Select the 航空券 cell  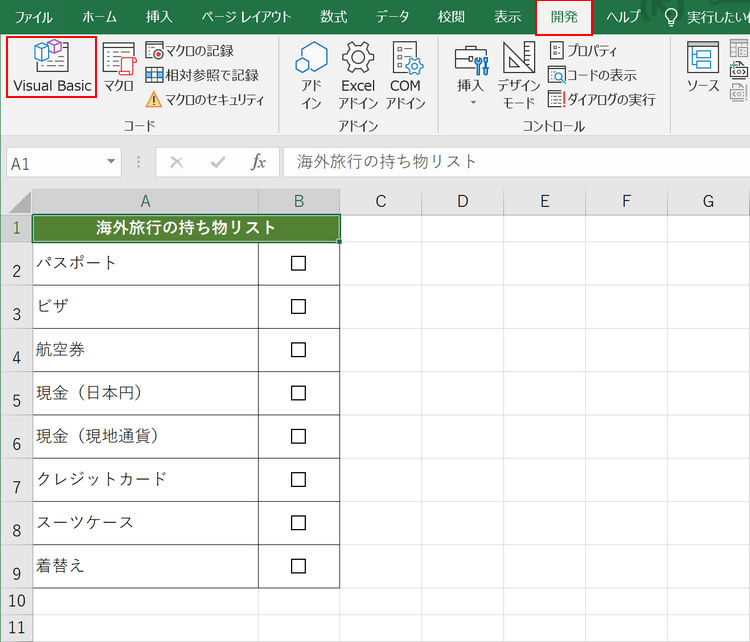click(145, 350)
